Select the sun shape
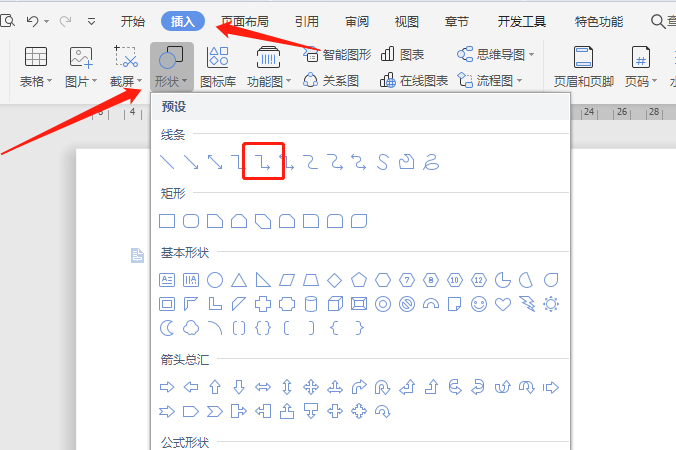 pyautogui.click(x=551, y=304)
